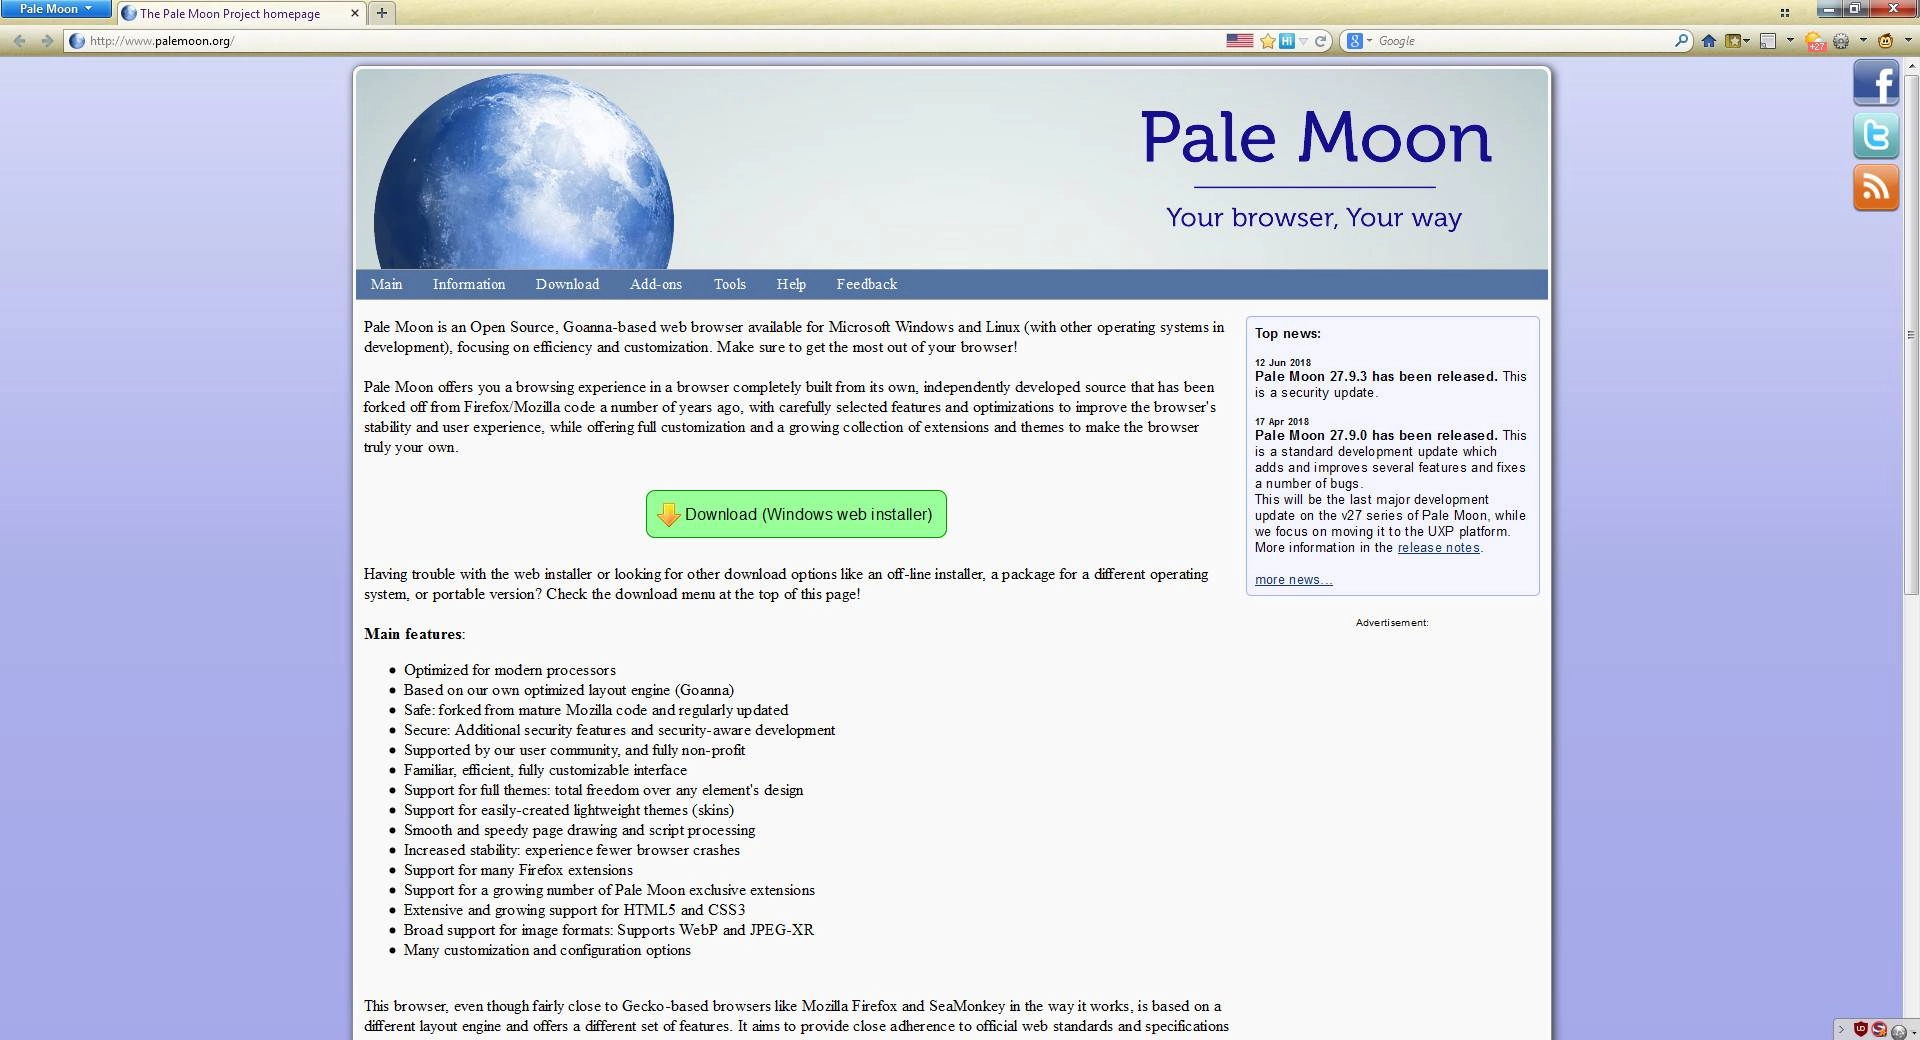Click the 'Main features' heading
1920x1040 pixels.
[x=413, y=634]
